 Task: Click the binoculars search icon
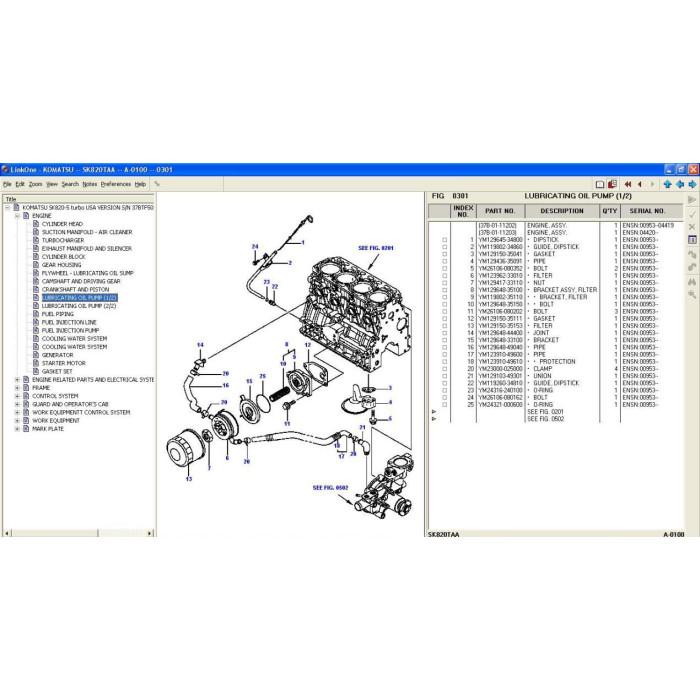[692, 282]
